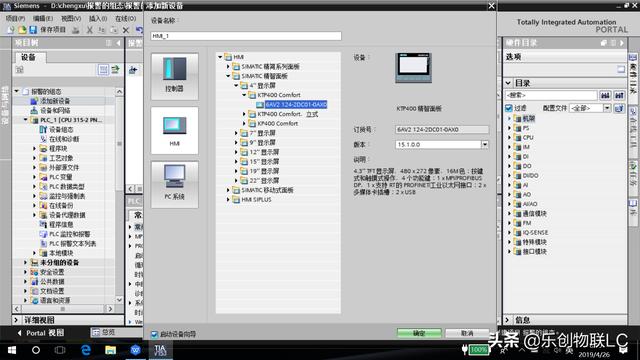Click the copy icon in main toolbar

[102, 30]
